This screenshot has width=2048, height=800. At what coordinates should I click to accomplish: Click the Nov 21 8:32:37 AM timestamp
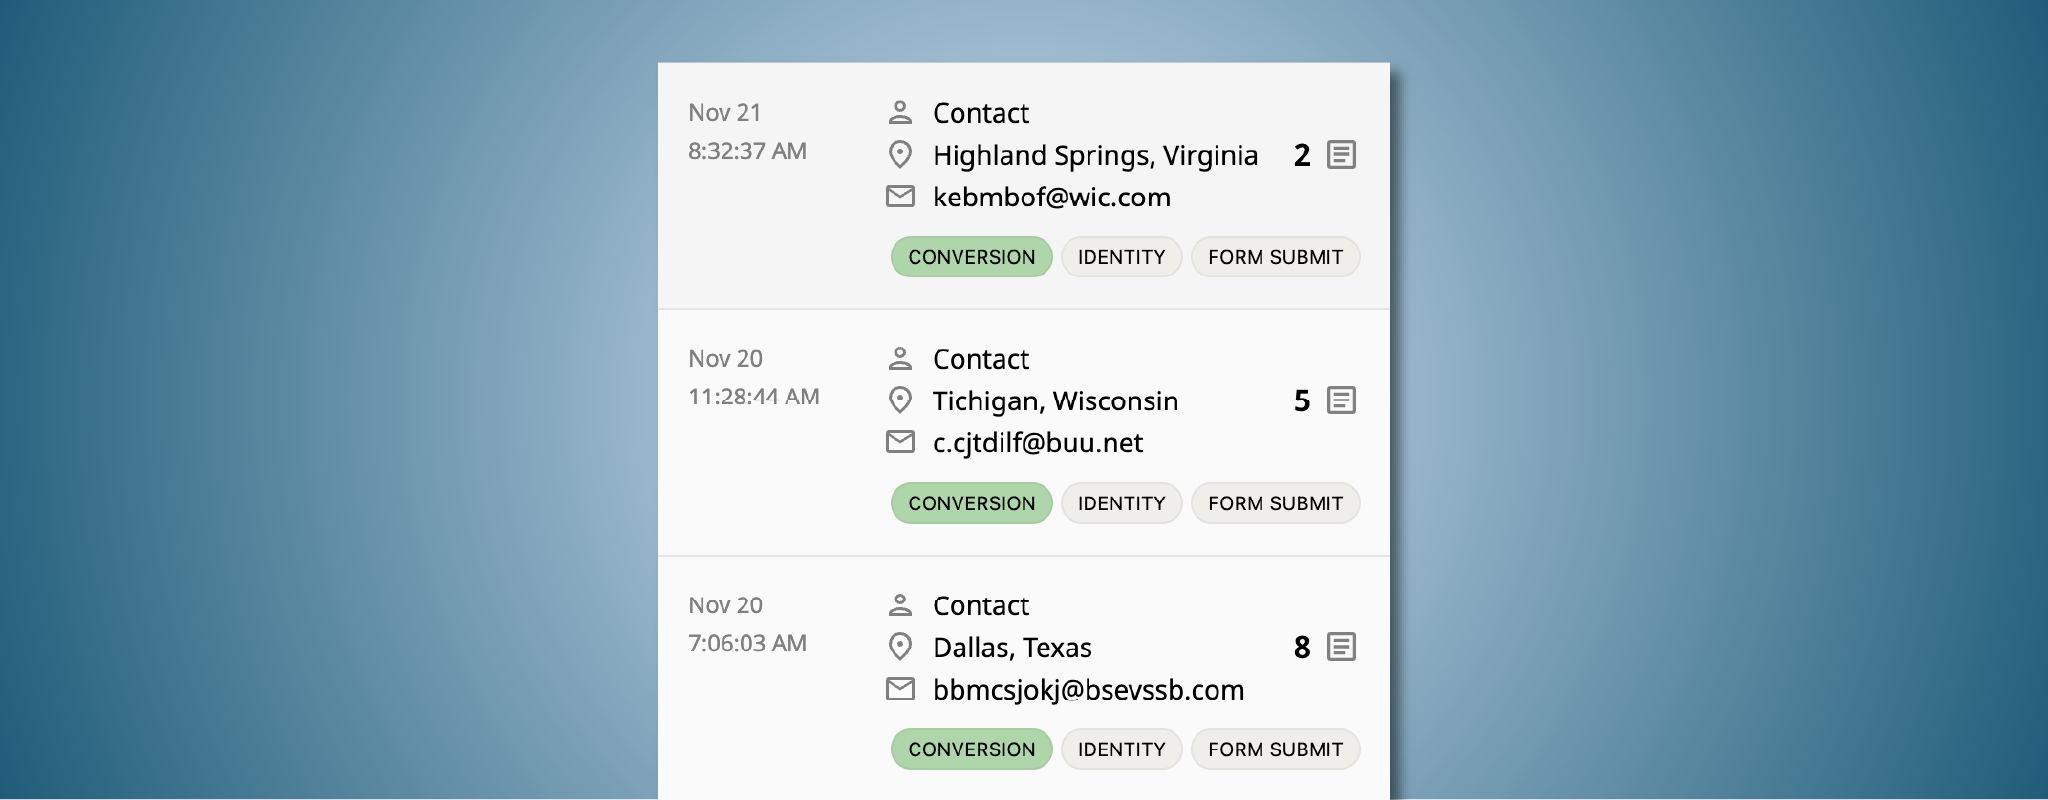[747, 132]
